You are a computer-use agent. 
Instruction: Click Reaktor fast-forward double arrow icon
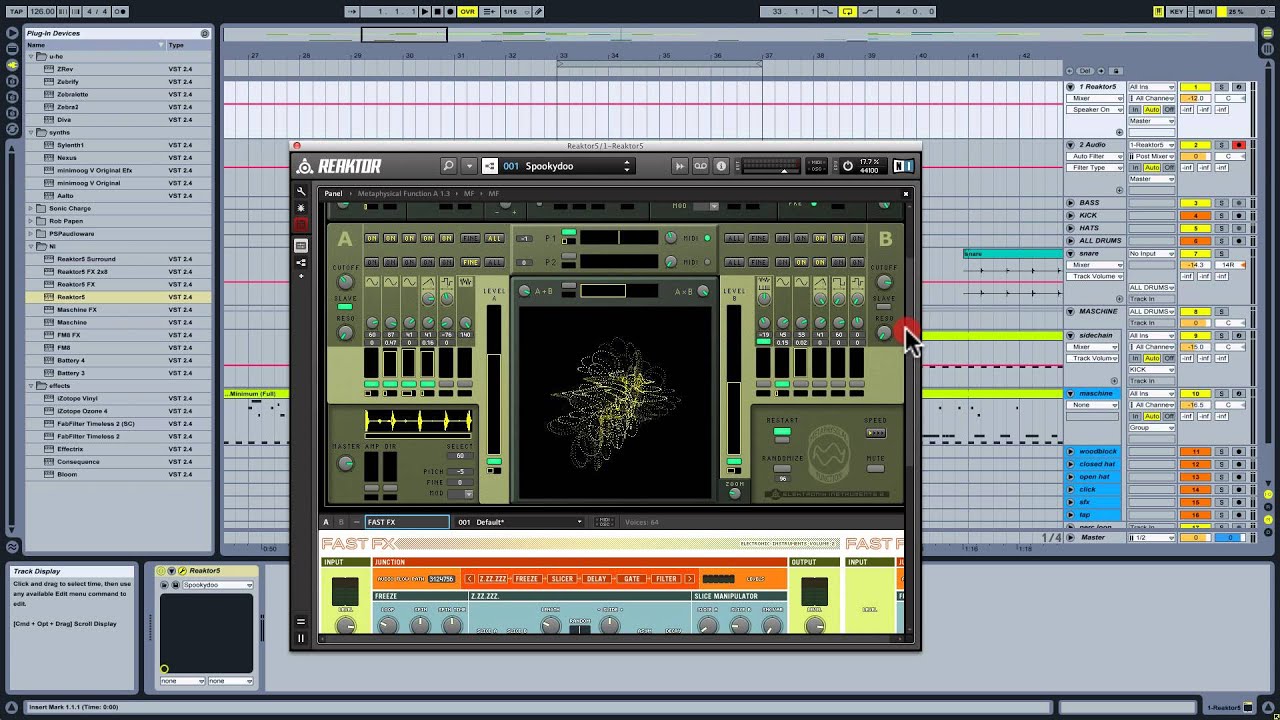tap(680, 166)
